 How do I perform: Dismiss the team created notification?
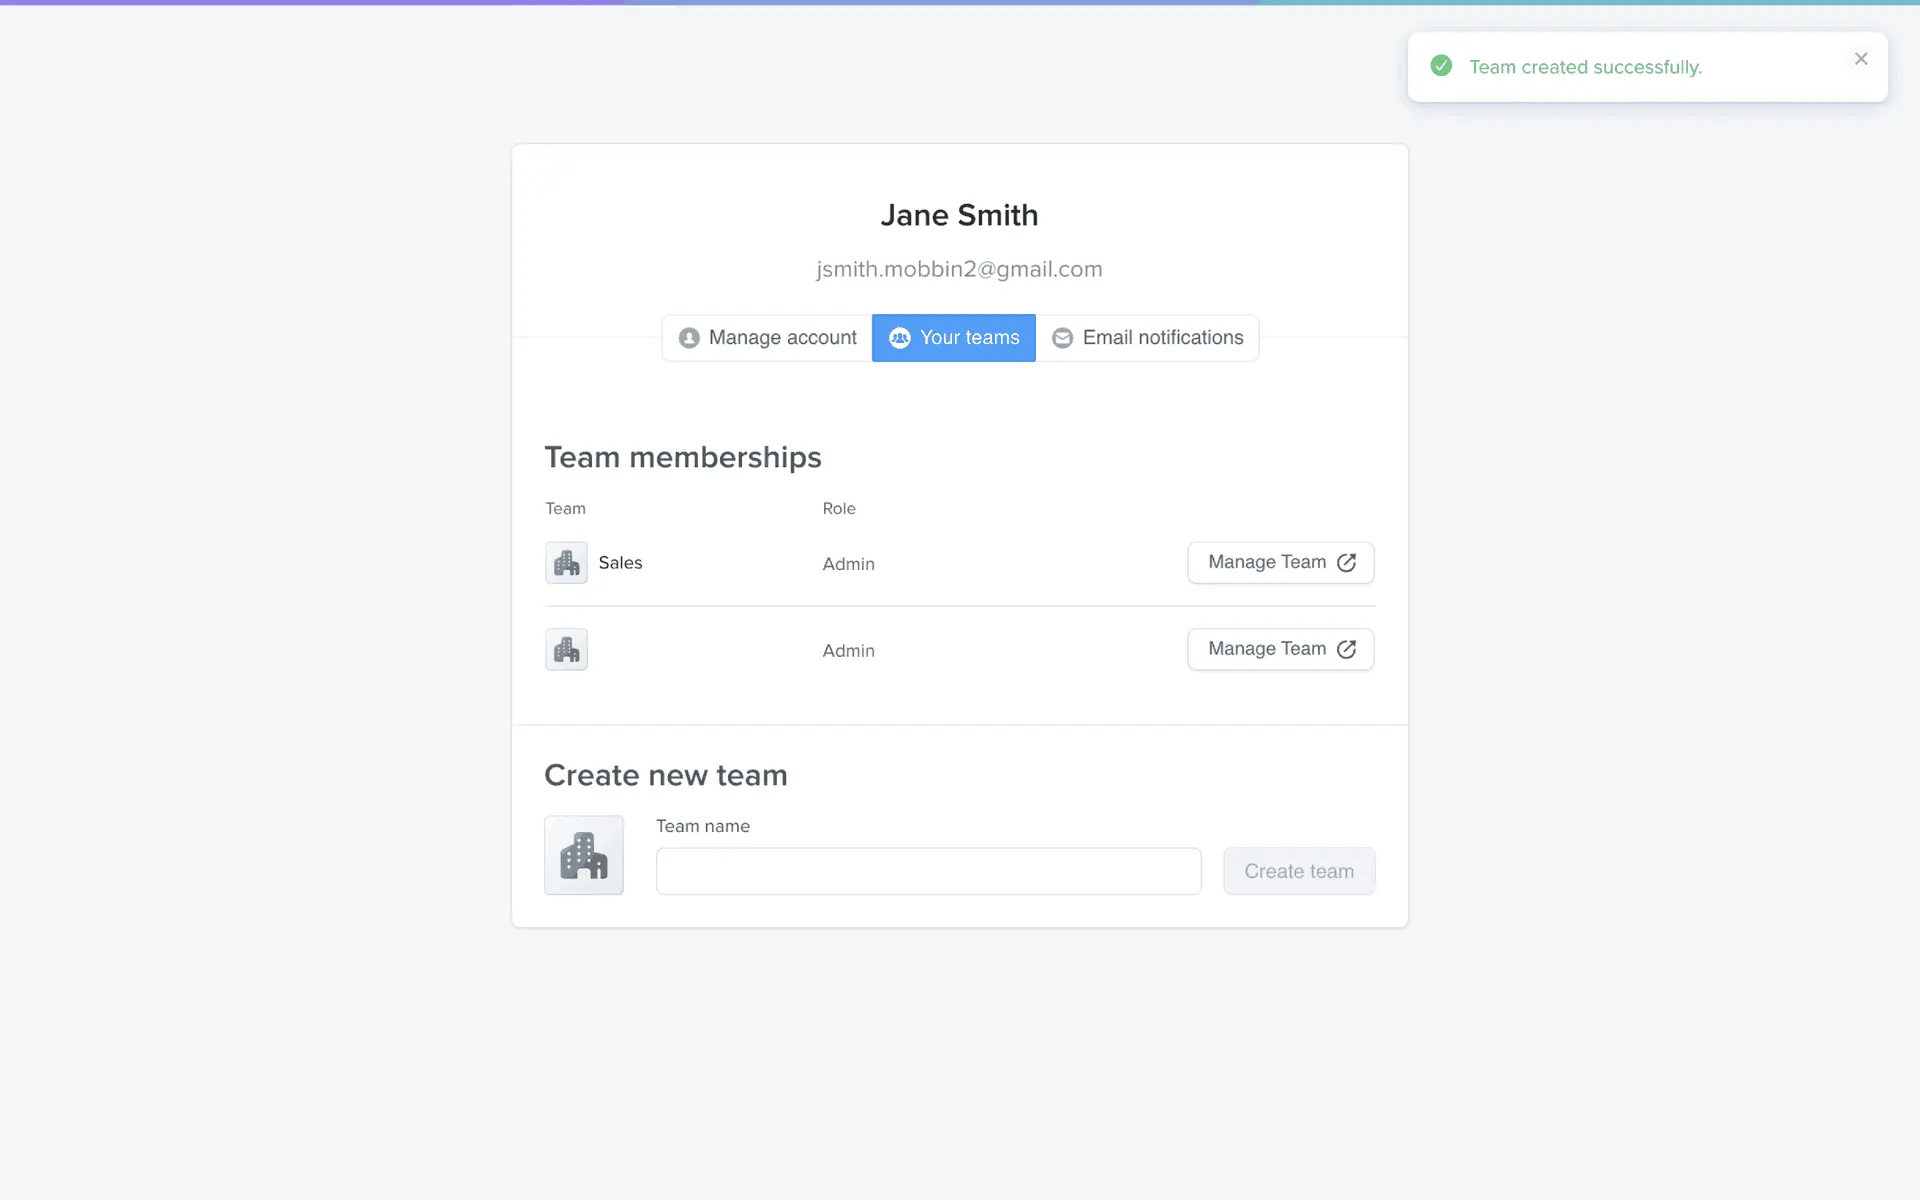click(1861, 59)
